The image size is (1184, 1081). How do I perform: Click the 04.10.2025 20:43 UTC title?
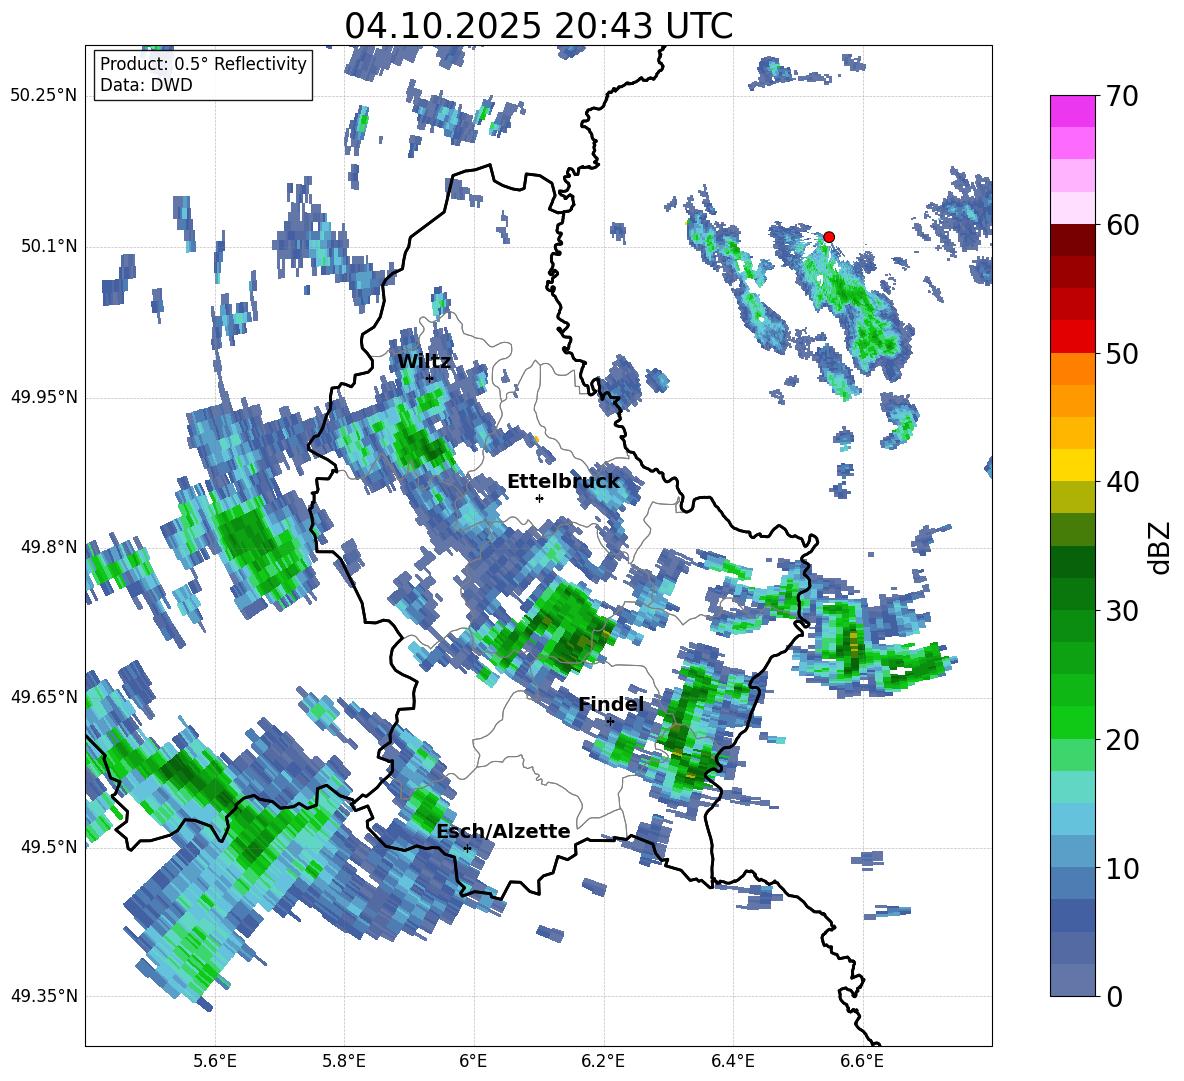[538, 26]
